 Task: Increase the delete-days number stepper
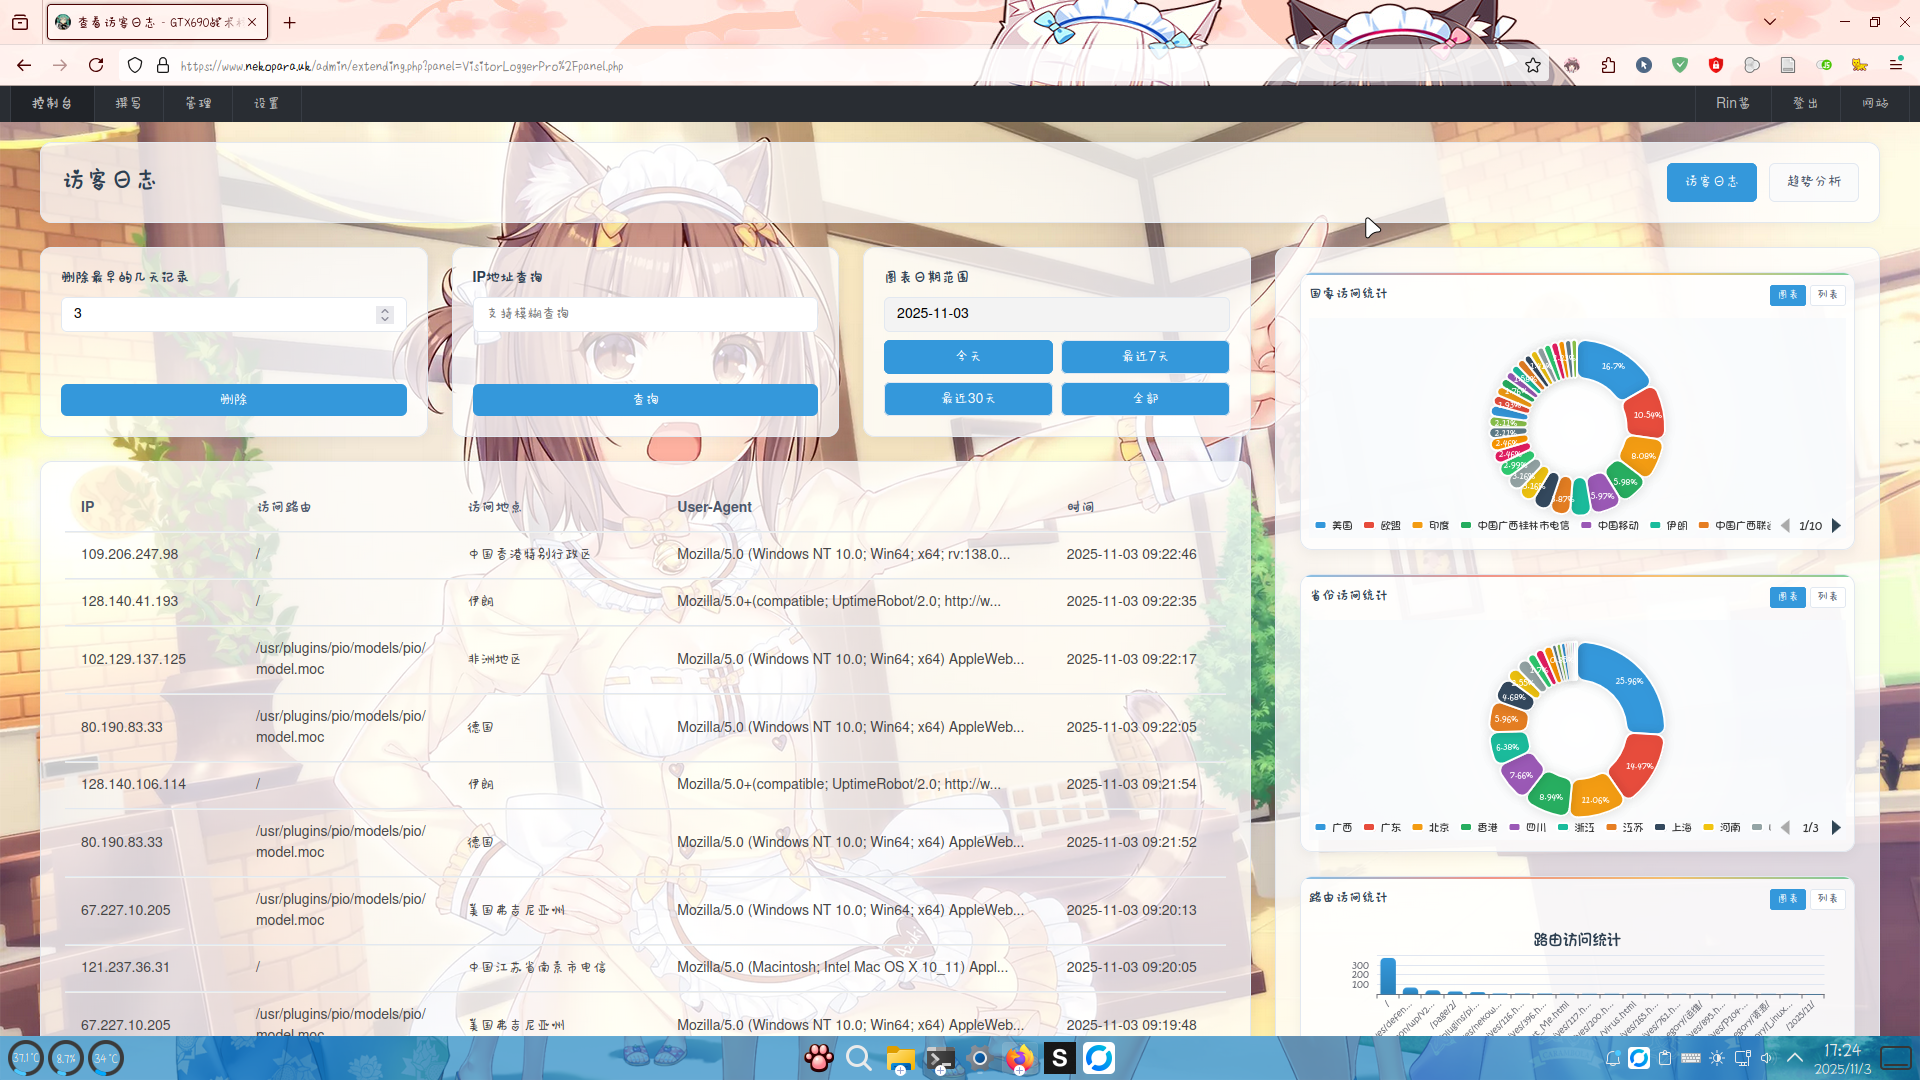pyautogui.click(x=384, y=309)
